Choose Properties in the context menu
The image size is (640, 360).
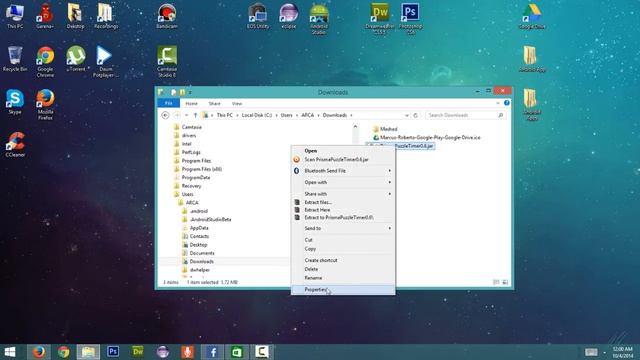[x=343, y=289]
